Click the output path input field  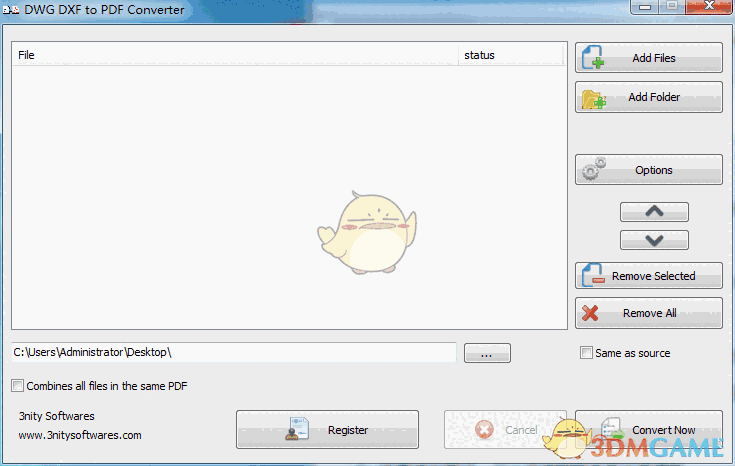click(234, 352)
